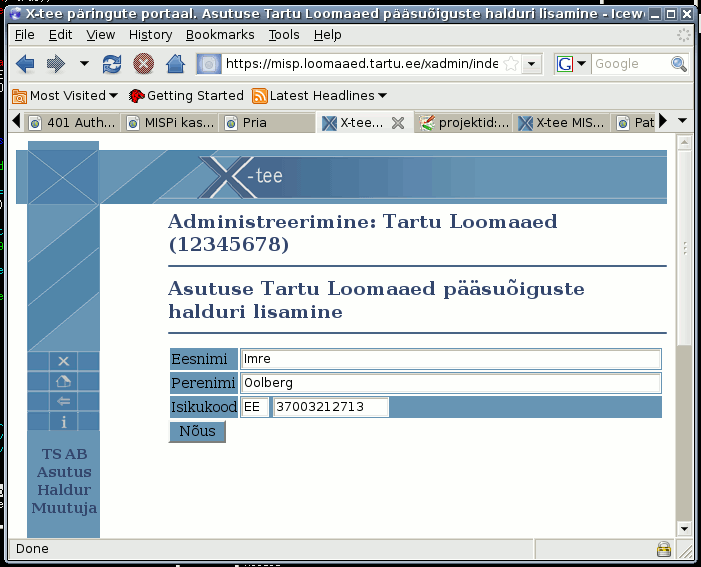Open the list all tabs dropdown
Image resolution: width=701 pixels, height=567 pixels.
point(682,121)
